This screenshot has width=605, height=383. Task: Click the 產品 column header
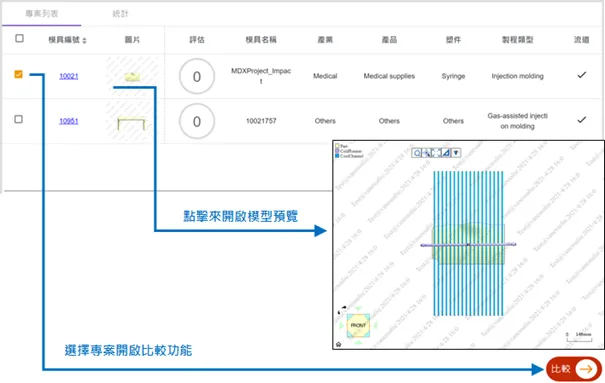click(x=389, y=40)
